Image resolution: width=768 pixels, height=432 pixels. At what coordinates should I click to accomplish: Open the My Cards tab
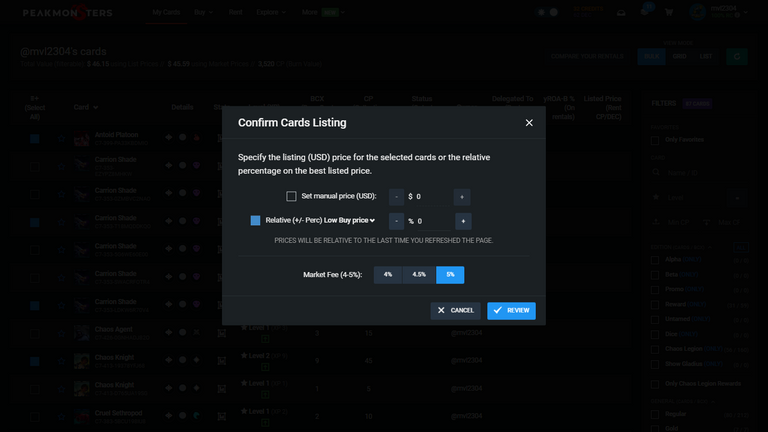[166, 12]
